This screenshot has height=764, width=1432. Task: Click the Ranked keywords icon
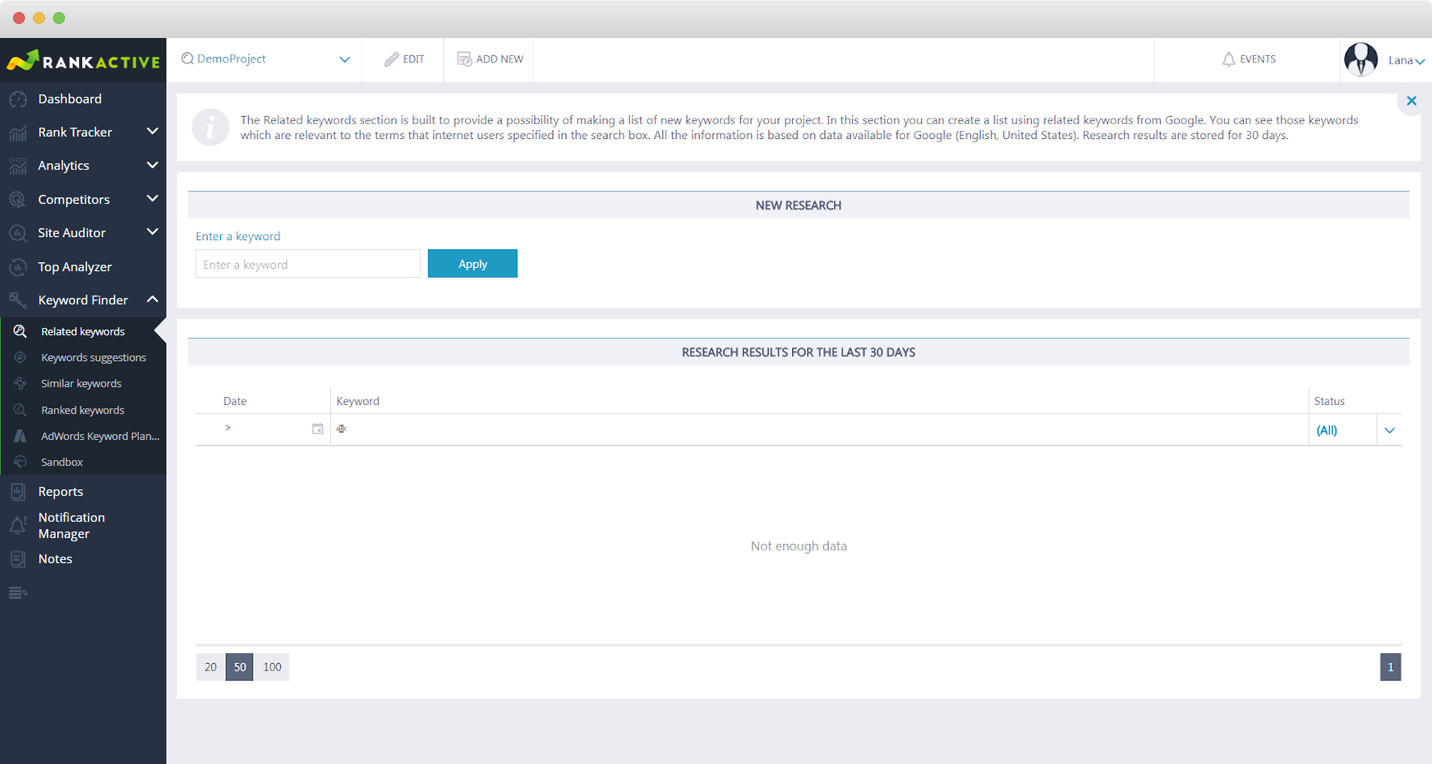[20, 410]
